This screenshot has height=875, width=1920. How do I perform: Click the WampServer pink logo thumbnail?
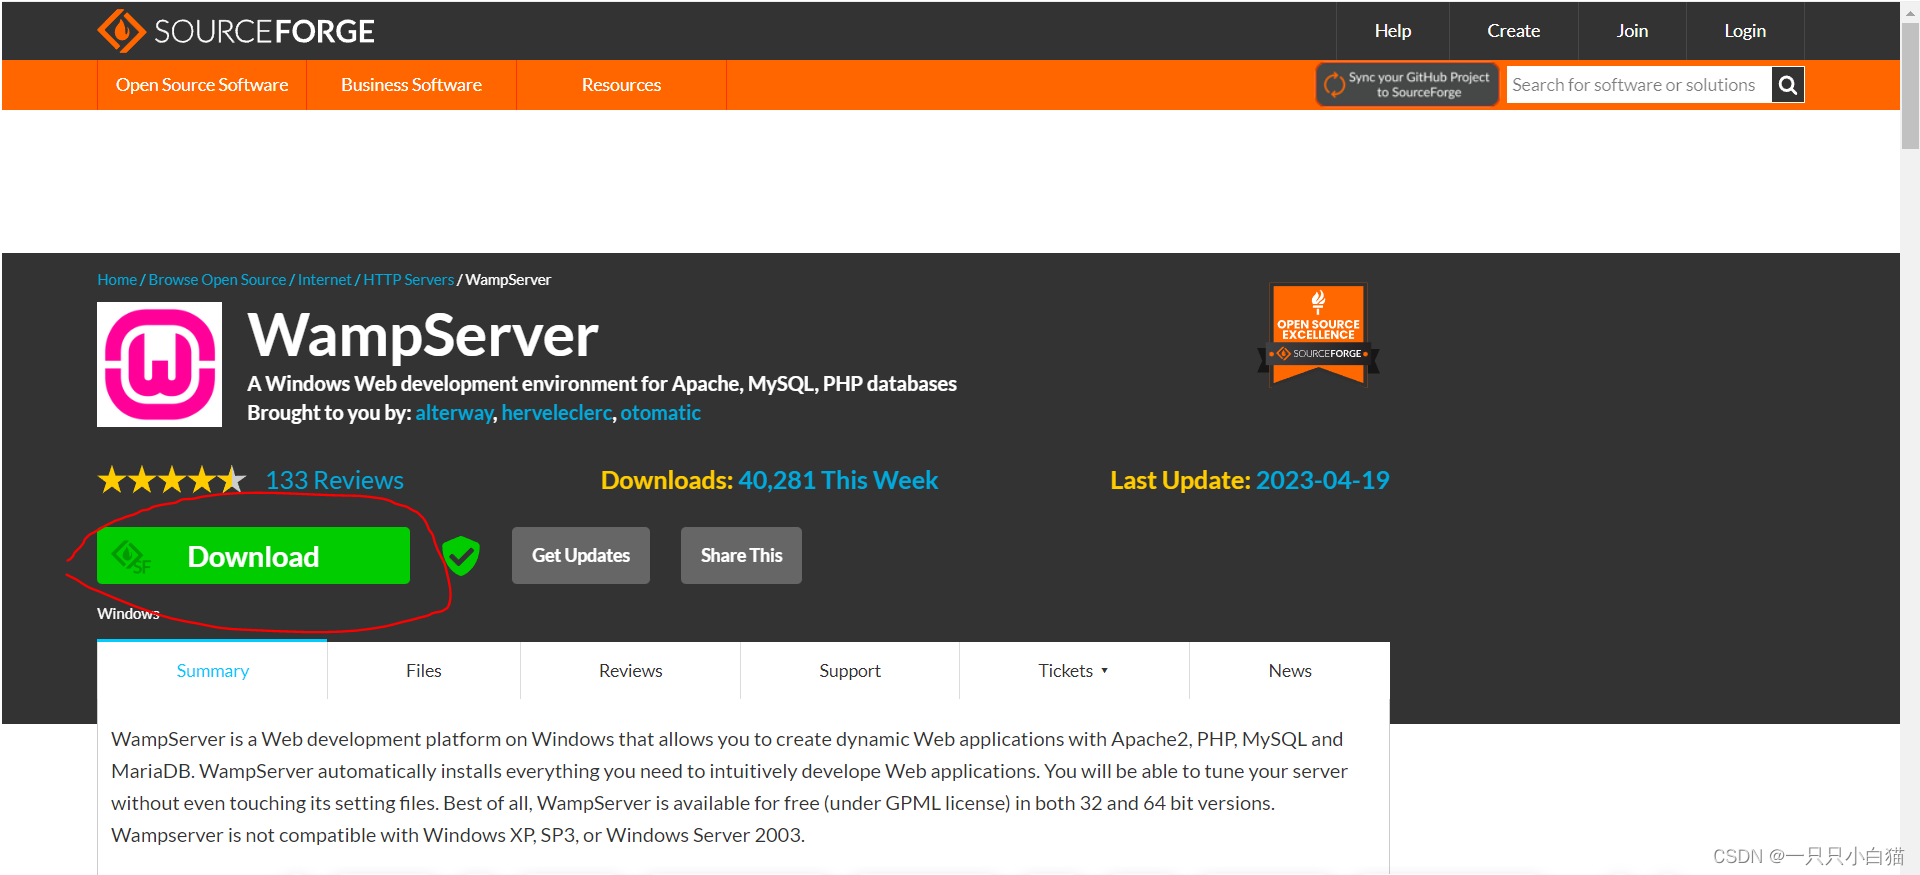[159, 364]
